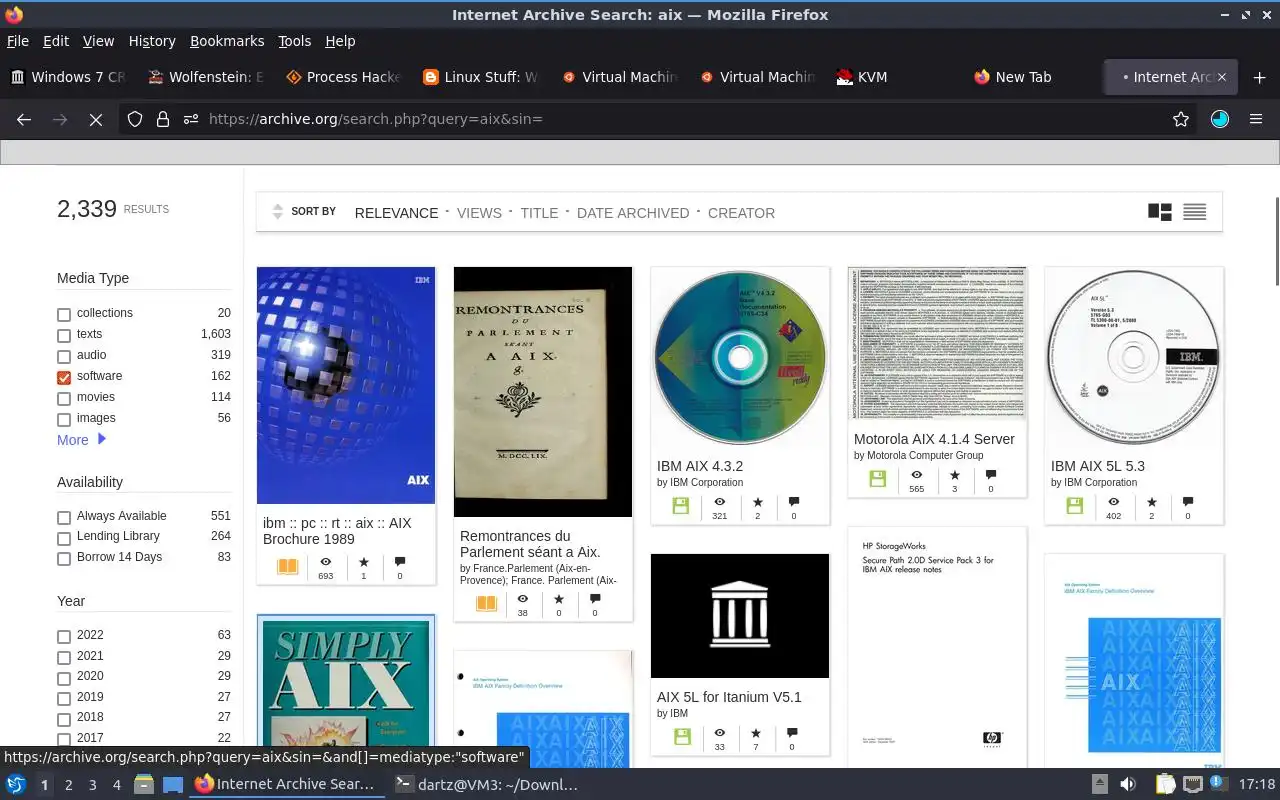1280x800 pixels.
Task: Open the Simply AIX book cover thumbnail
Action: click(346, 692)
